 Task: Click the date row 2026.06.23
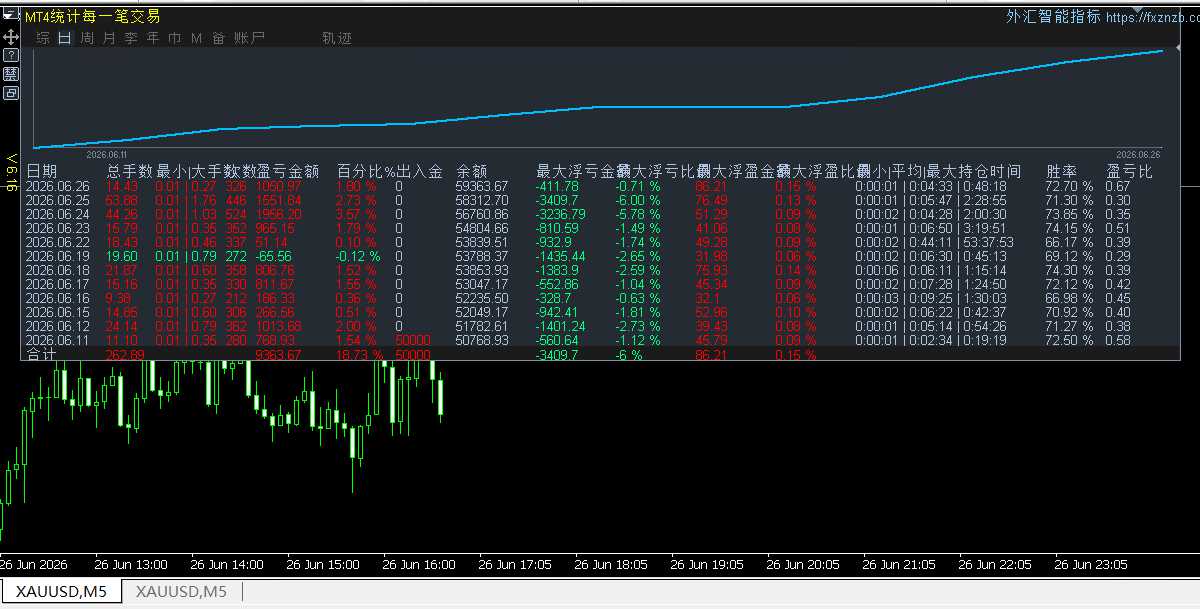57,229
